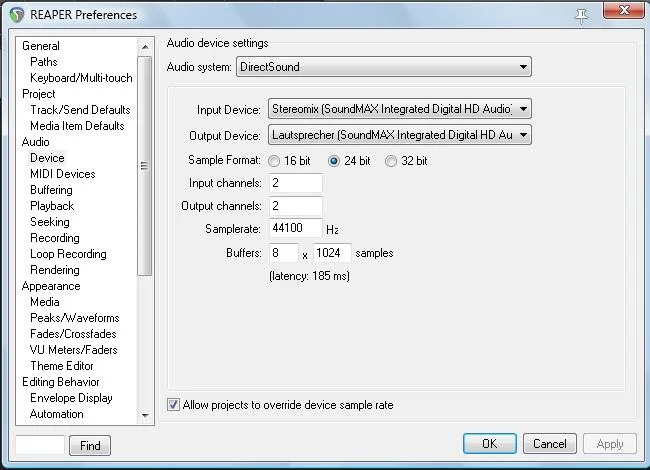The image size is (650, 470).
Task: Open Keyboard/Multi-touch preferences page
Action: (x=81, y=78)
